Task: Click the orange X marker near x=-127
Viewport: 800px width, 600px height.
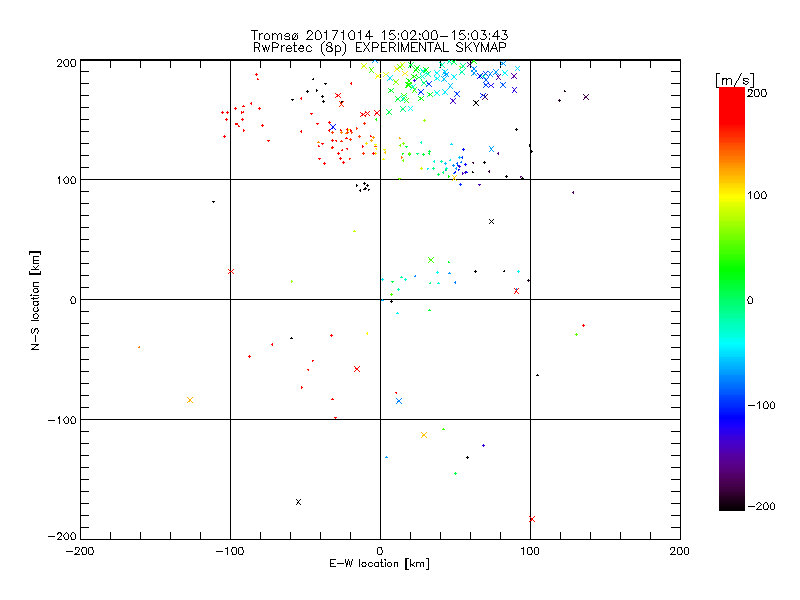Action: pos(190,400)
